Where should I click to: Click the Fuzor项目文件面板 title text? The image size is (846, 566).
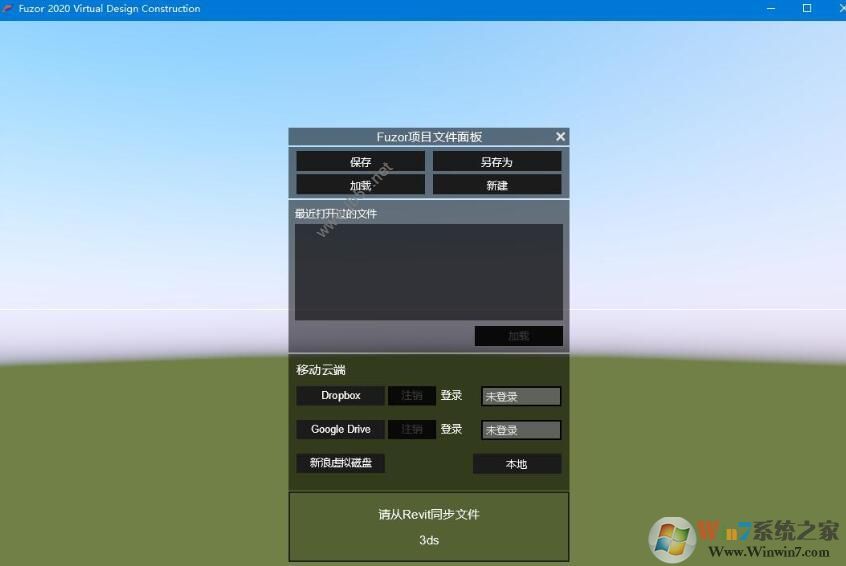429,137
